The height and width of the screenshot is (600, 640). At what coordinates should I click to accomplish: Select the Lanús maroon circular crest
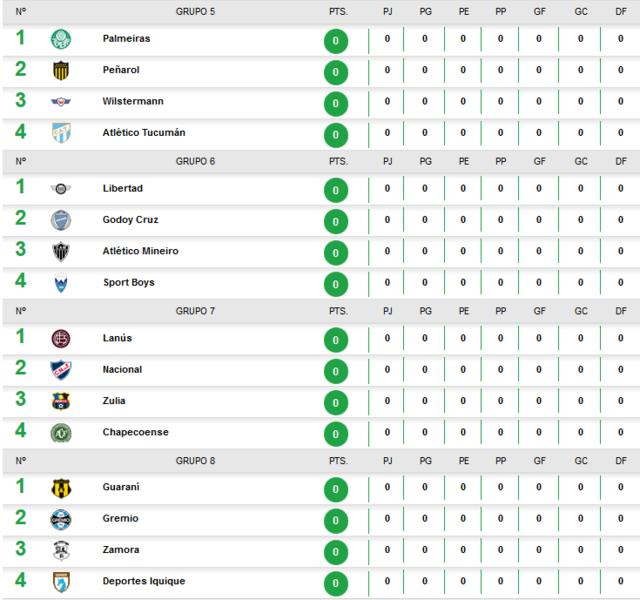click(x=61, y=339)
